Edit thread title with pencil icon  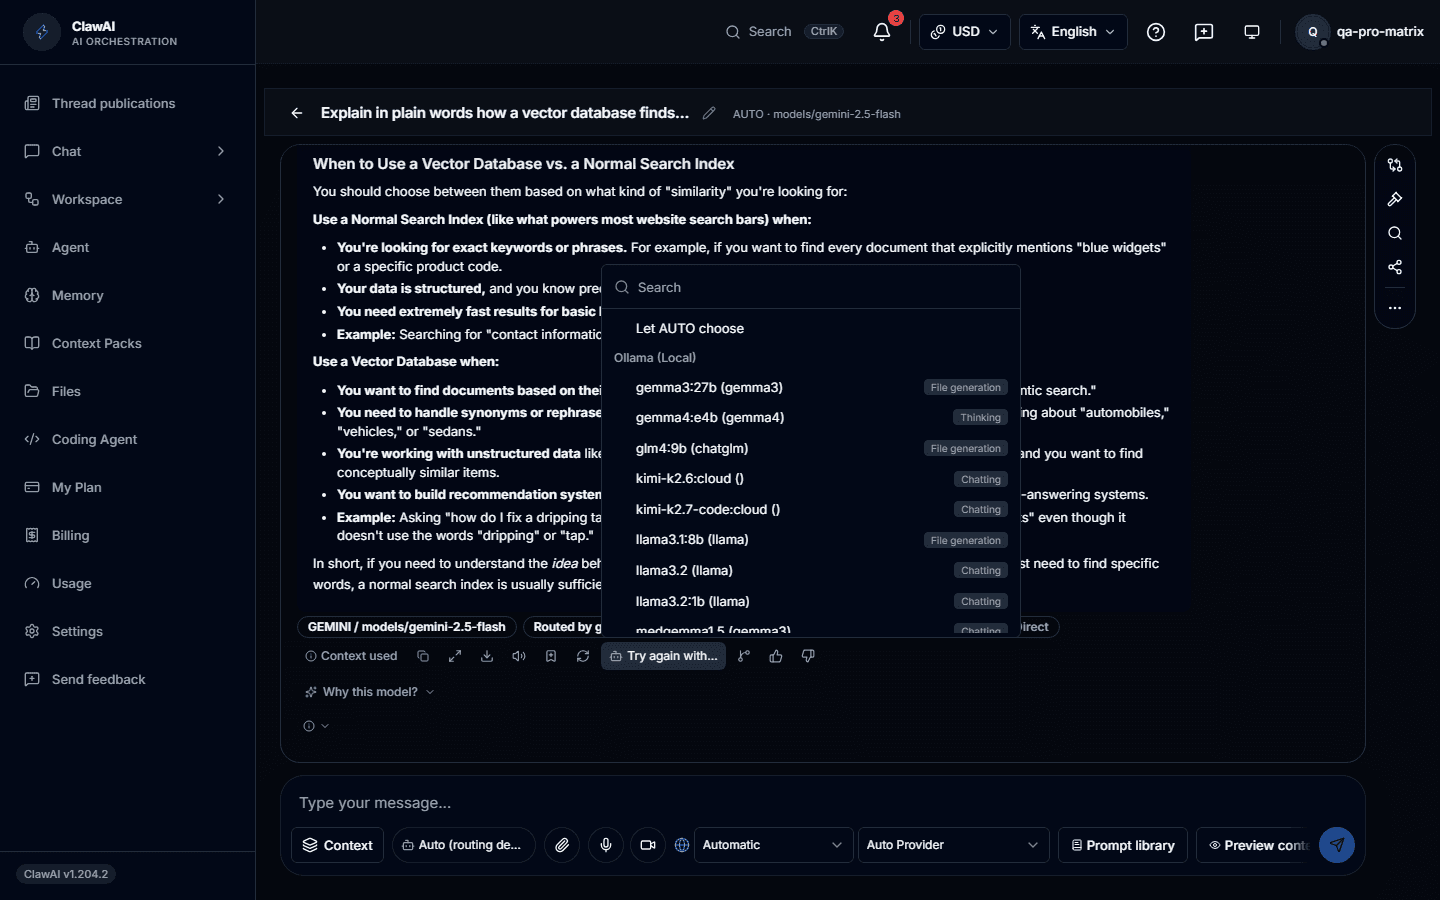pyautogui.click(x=709, y=113)
